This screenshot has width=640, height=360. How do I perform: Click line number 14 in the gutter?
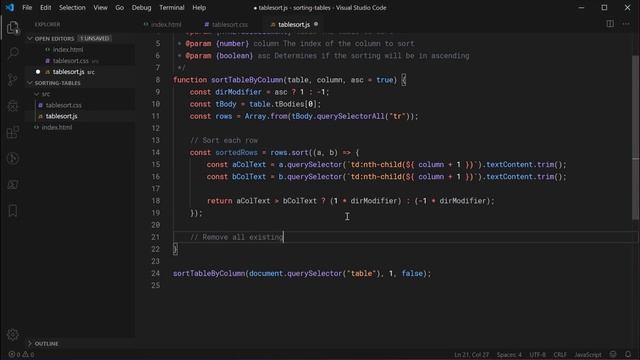(156, 152)
